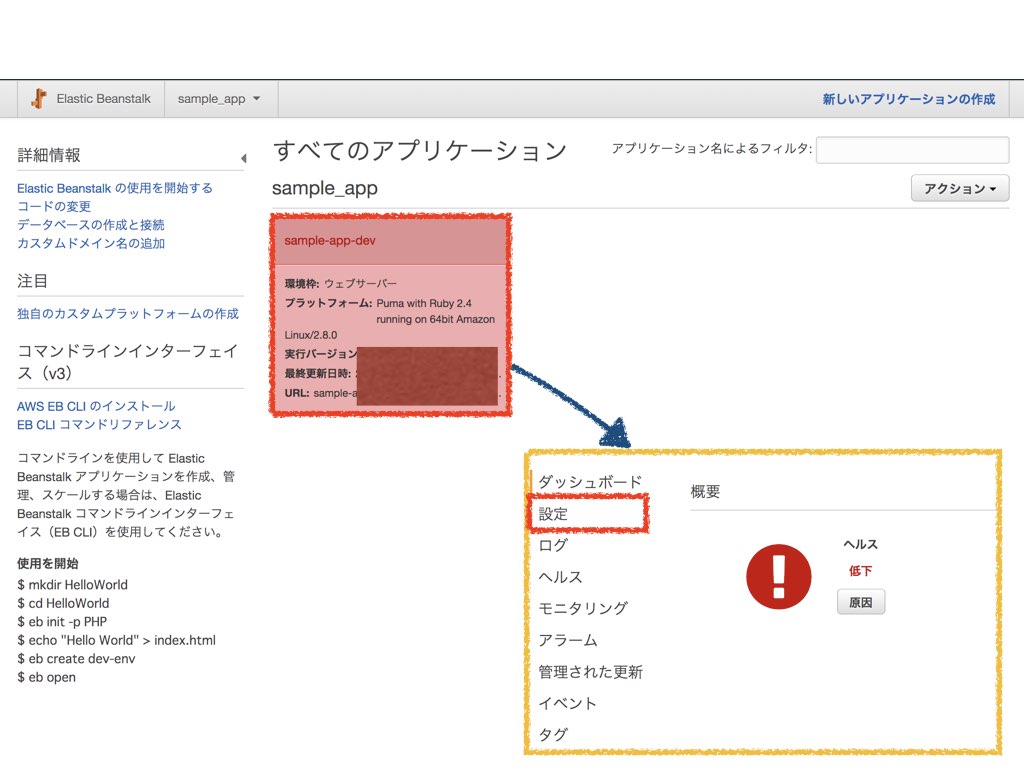
Task: Click the AWS EB CLI のインストール link
Action: pos(94,405)
